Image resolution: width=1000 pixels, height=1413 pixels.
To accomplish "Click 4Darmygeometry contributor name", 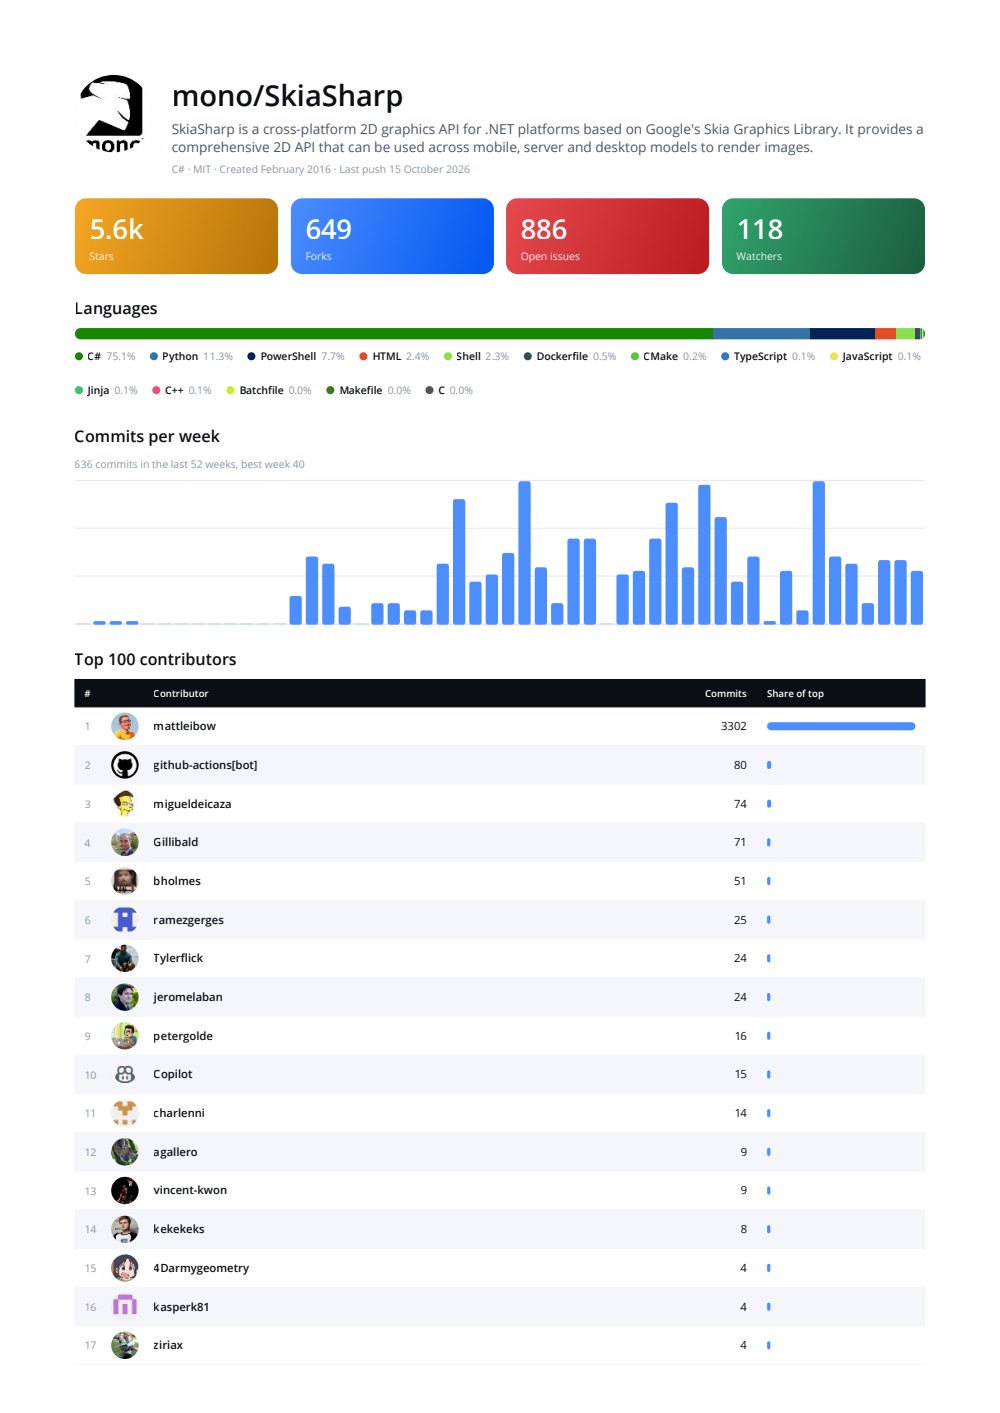I will point(201,1268).
